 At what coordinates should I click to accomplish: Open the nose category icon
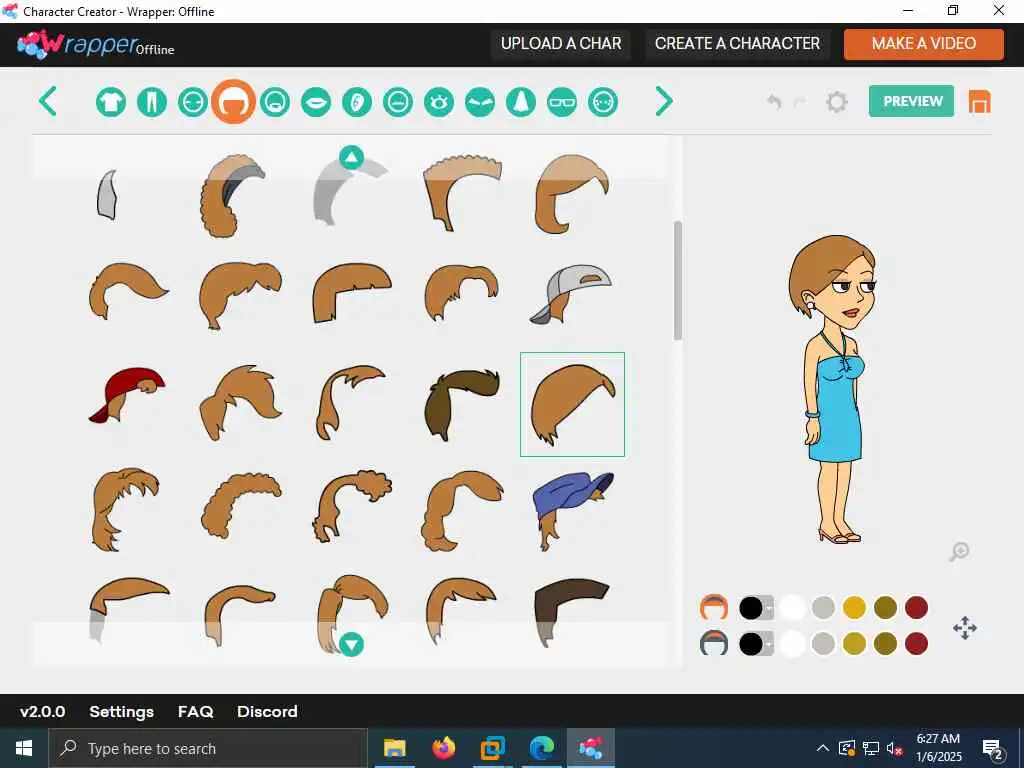pos(520,103)
